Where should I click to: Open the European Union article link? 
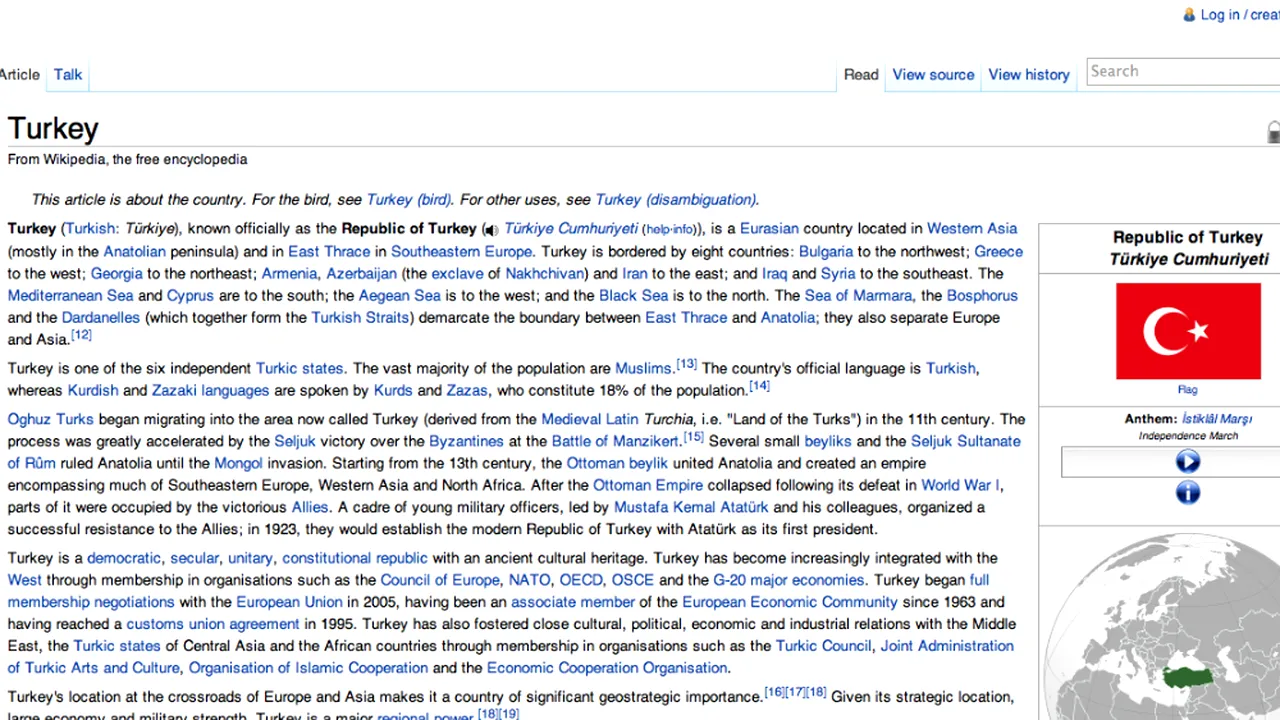point(288,602)
